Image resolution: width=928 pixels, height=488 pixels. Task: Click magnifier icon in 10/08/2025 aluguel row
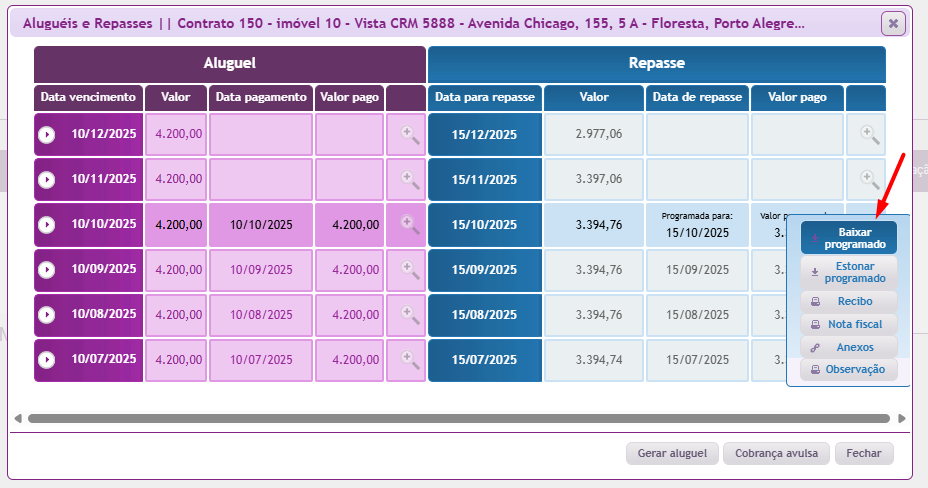click(x=410, y=315)
